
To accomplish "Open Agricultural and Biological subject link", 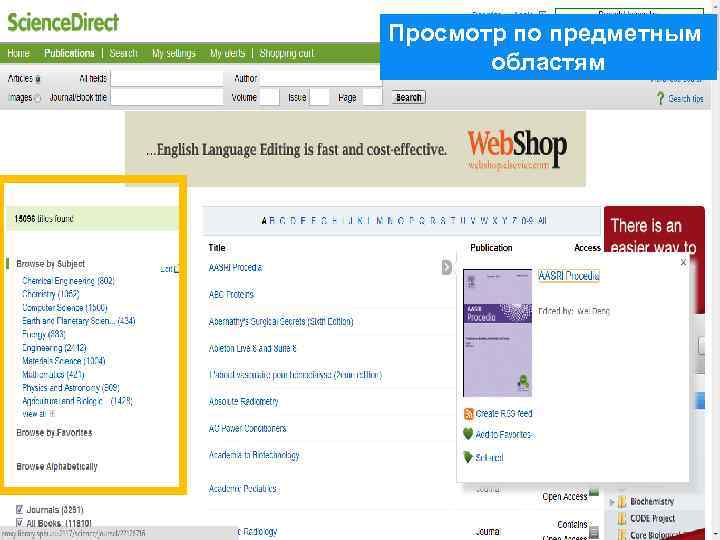I will pos(78,401).
